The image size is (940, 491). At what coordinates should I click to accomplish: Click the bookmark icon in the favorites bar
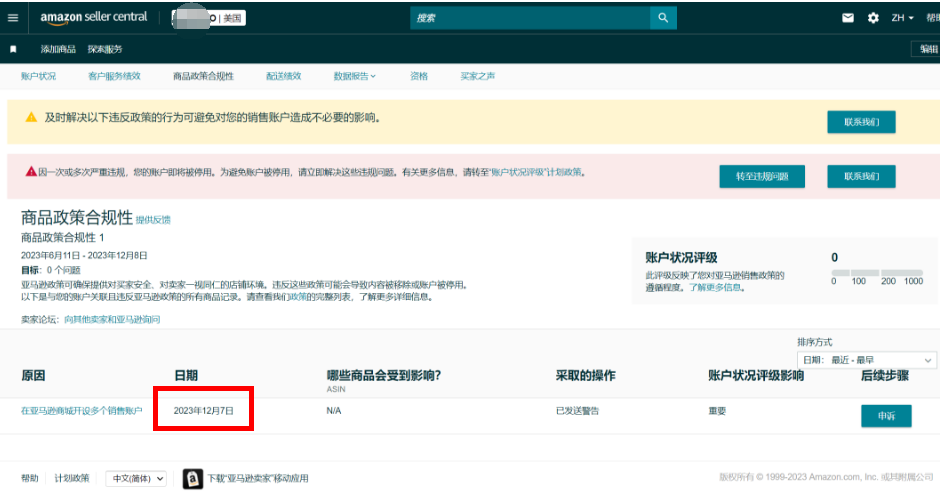point(13,49)
